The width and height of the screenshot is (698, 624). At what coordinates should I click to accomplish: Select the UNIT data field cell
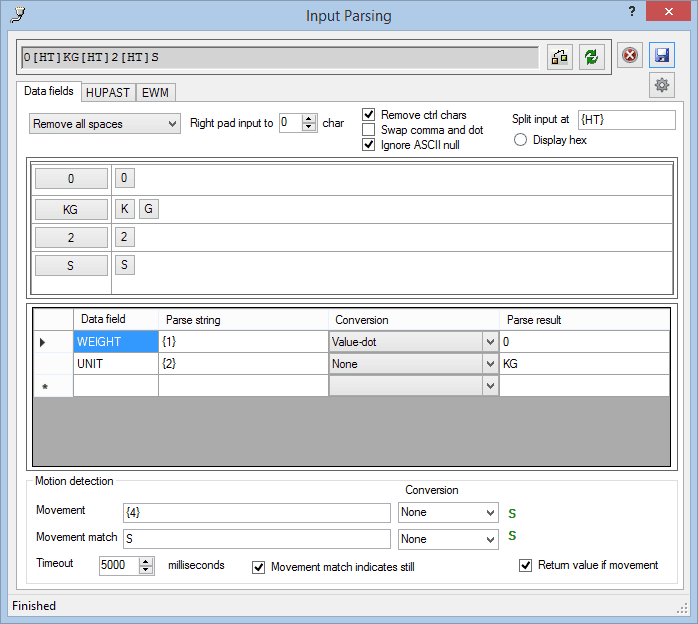[116, 364]
